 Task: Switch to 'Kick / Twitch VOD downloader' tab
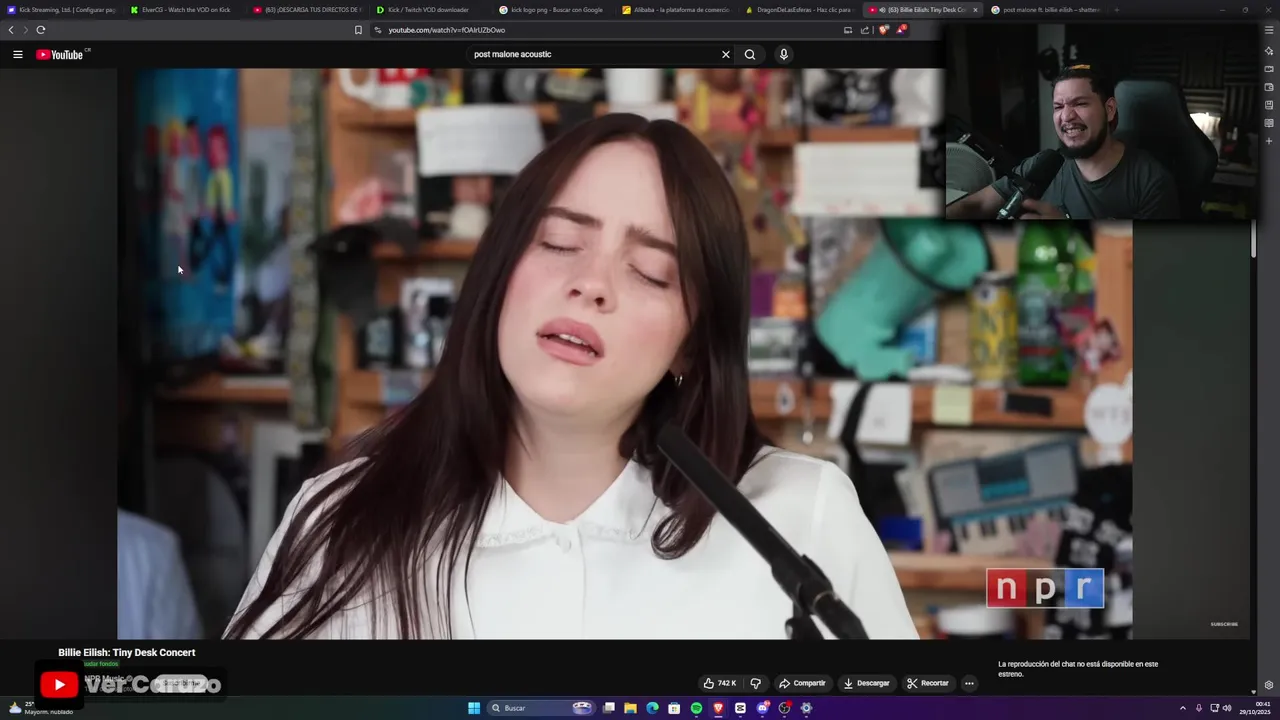(x=431, y=10)
